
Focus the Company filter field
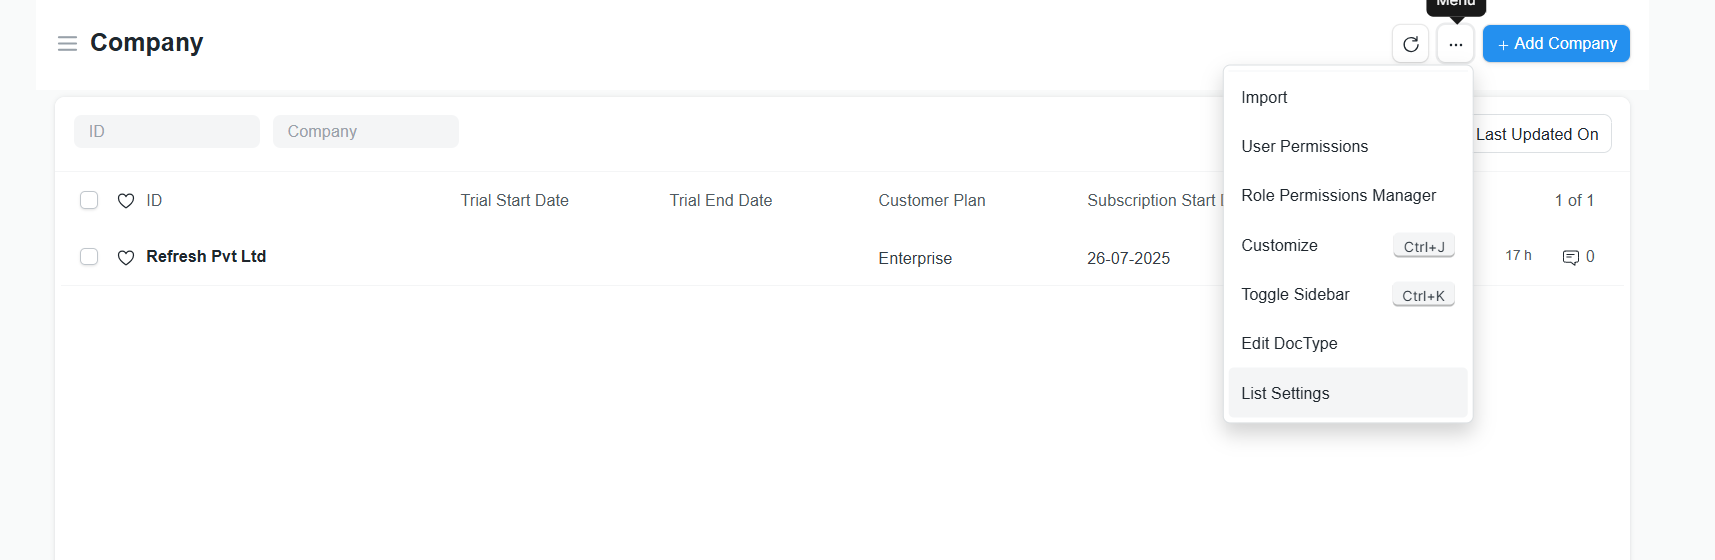[x=366, y=131]
